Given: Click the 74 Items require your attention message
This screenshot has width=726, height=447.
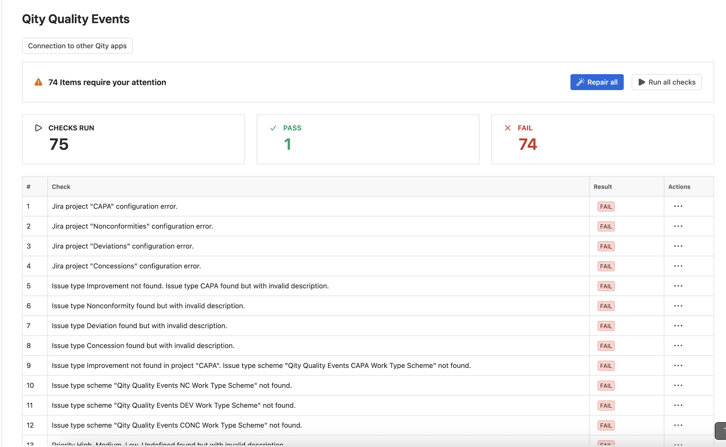Looking at the screenshot, I should click(x=107, y=82).
